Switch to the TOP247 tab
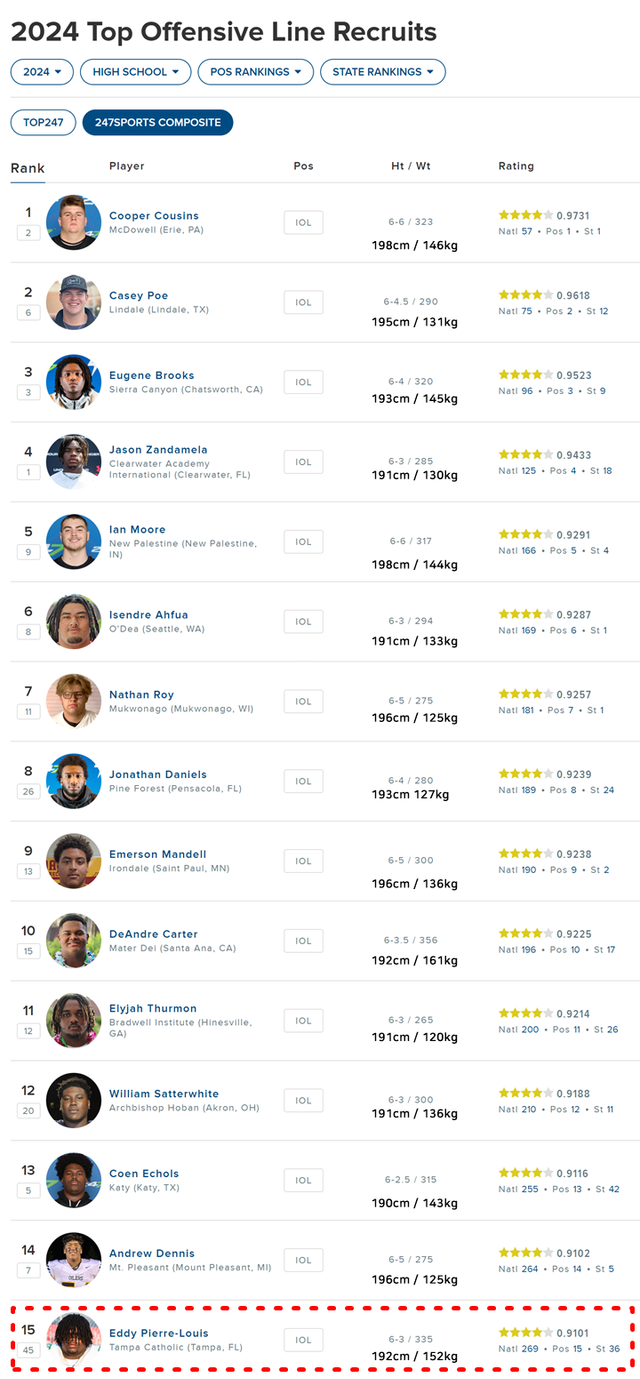This screenshot has height=1379, width=640. (43, 122)
